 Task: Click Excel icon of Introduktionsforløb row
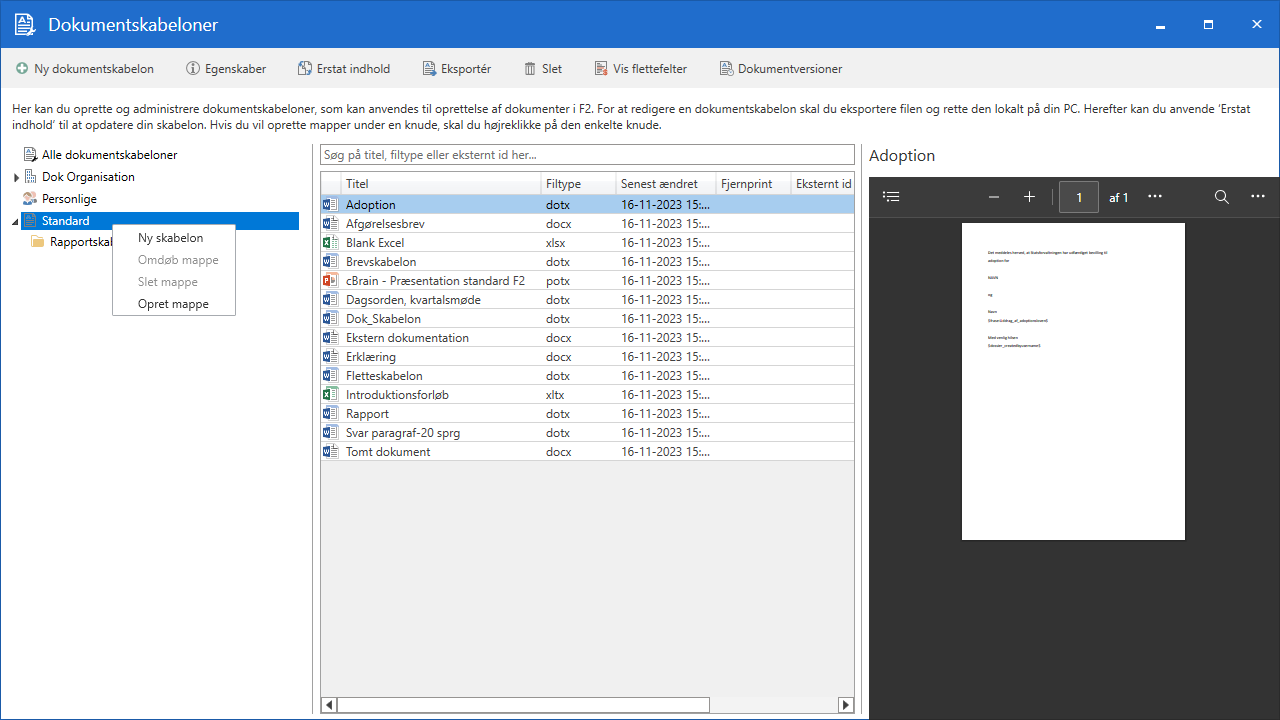(331, 395)
